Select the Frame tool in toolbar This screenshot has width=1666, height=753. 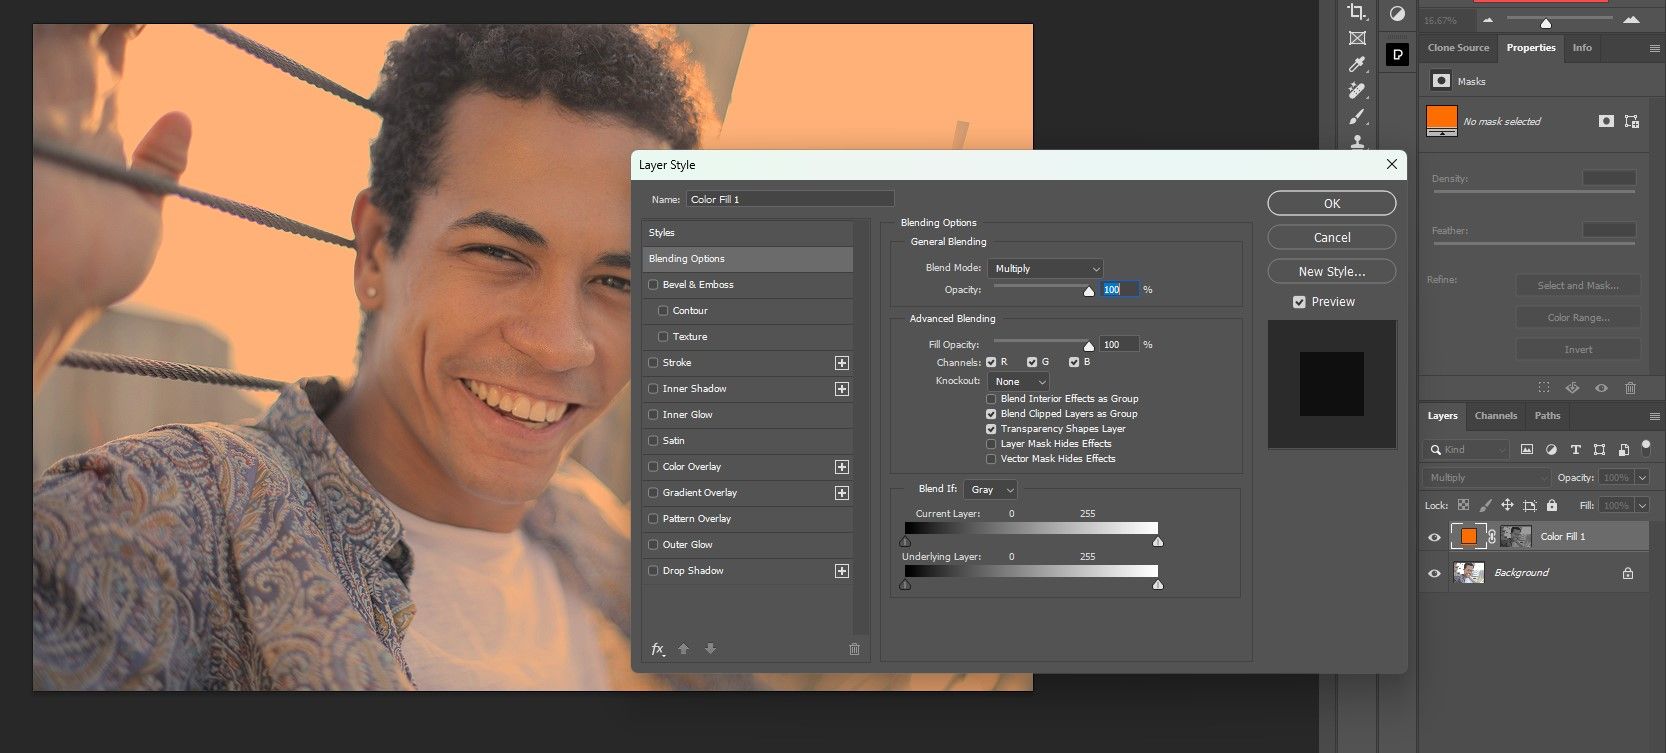(x=1357, y=38)
